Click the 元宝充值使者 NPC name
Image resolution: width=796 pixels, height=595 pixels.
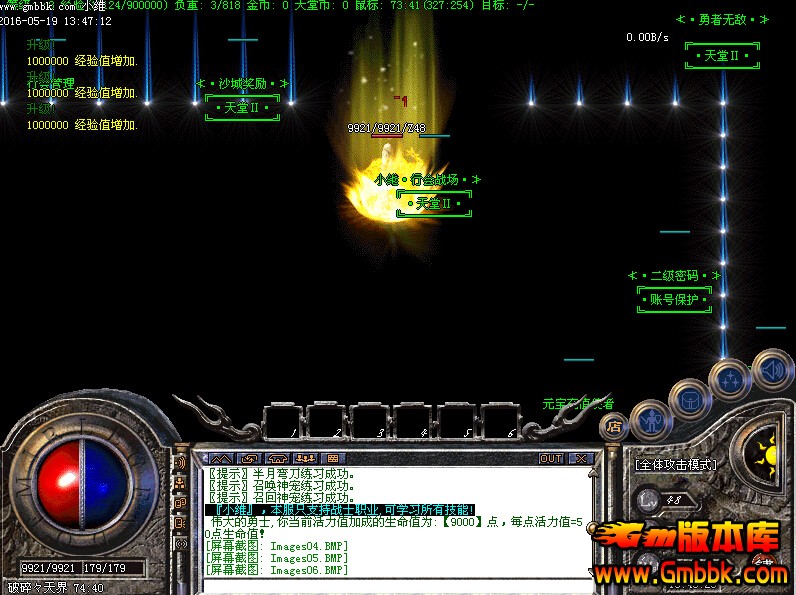(578, 404)
